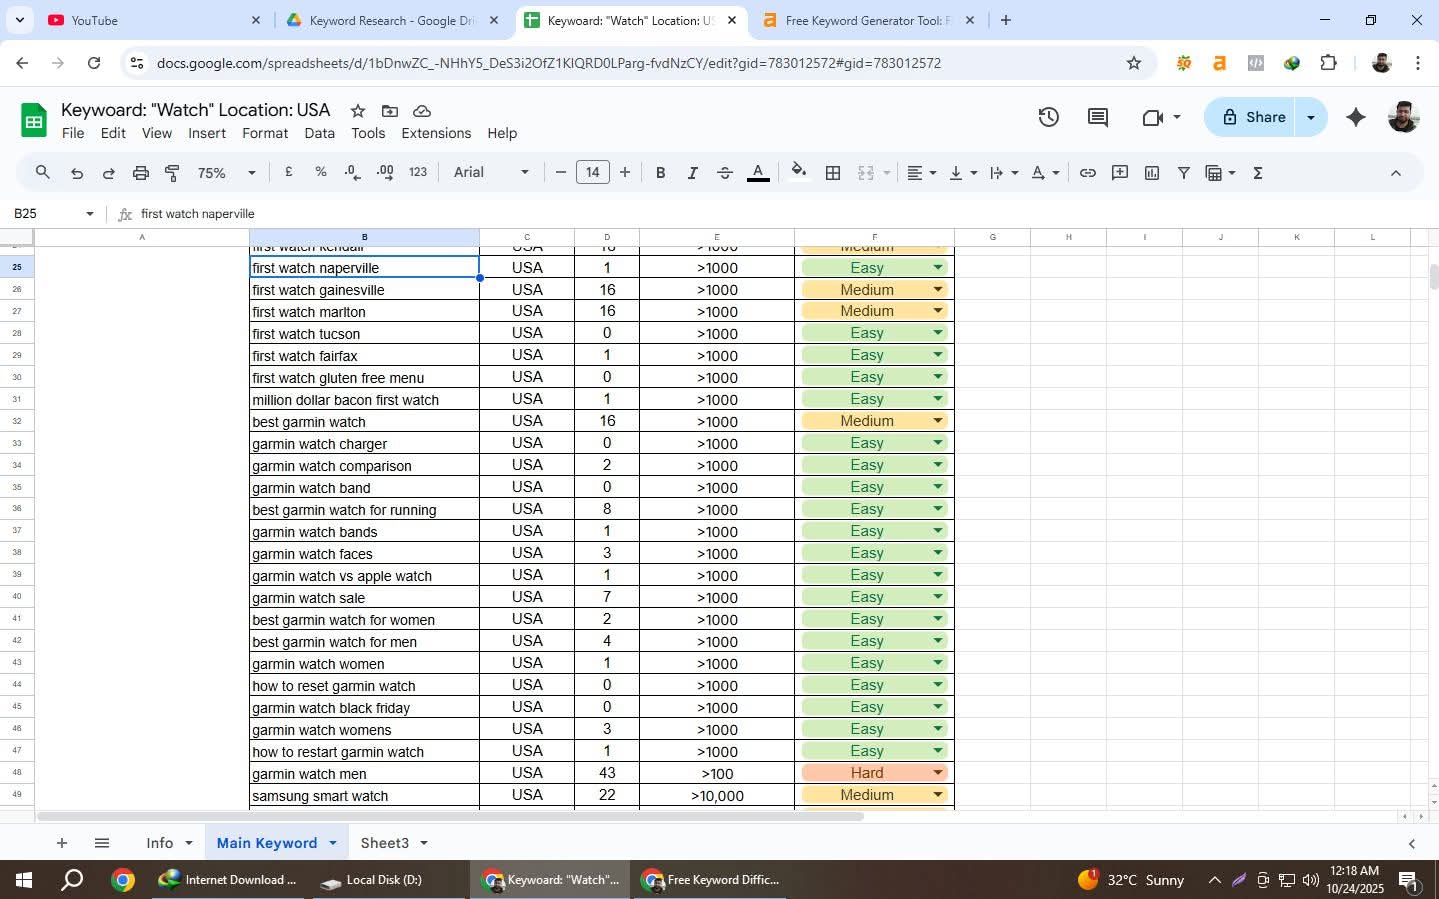This screenshot has width=1439, height=899.
Task: Increase decimal places
Action: coord(386,172)
